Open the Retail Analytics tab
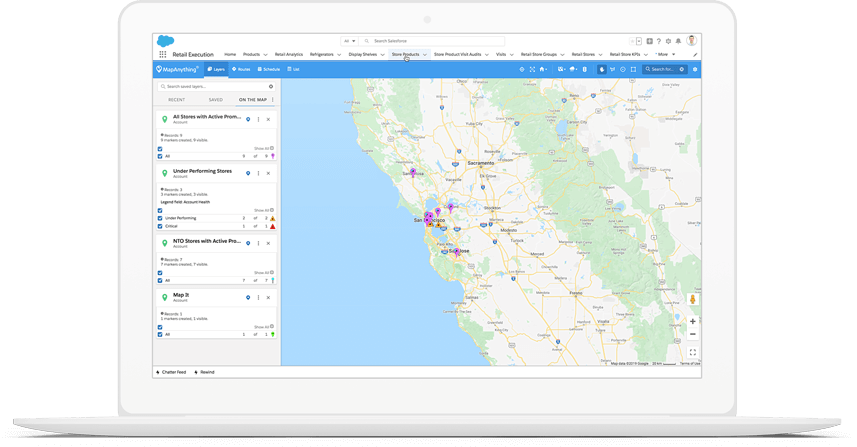Viewport: 857px width, 447px height. (289, 55)
